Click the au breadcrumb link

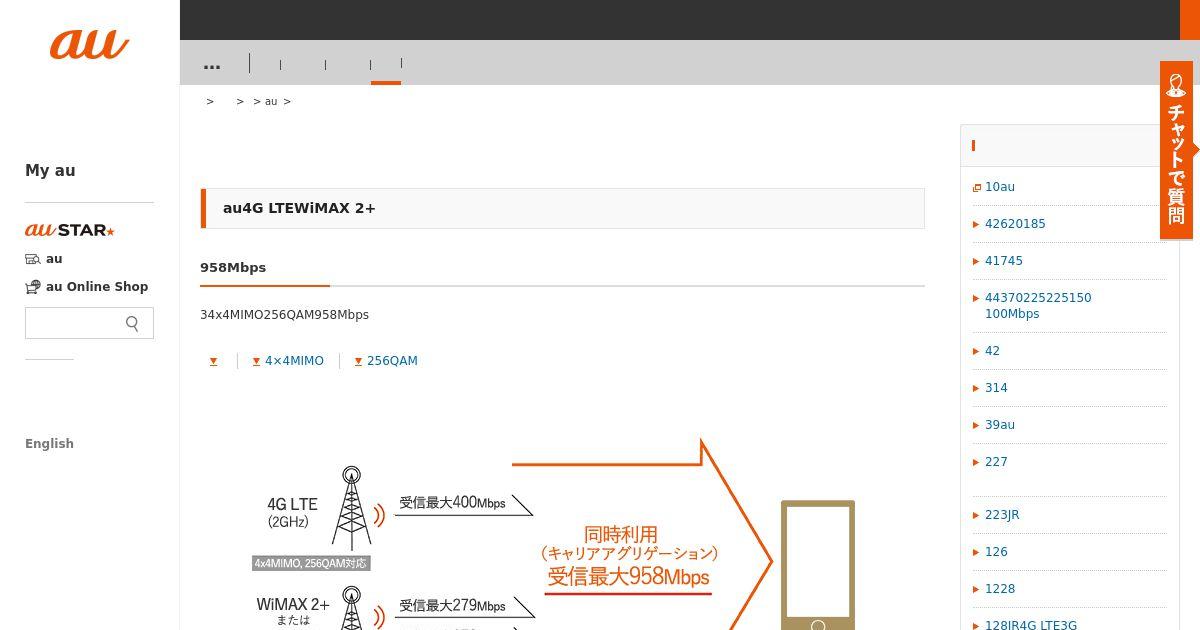pyautogui.click(x=271, y=101)
